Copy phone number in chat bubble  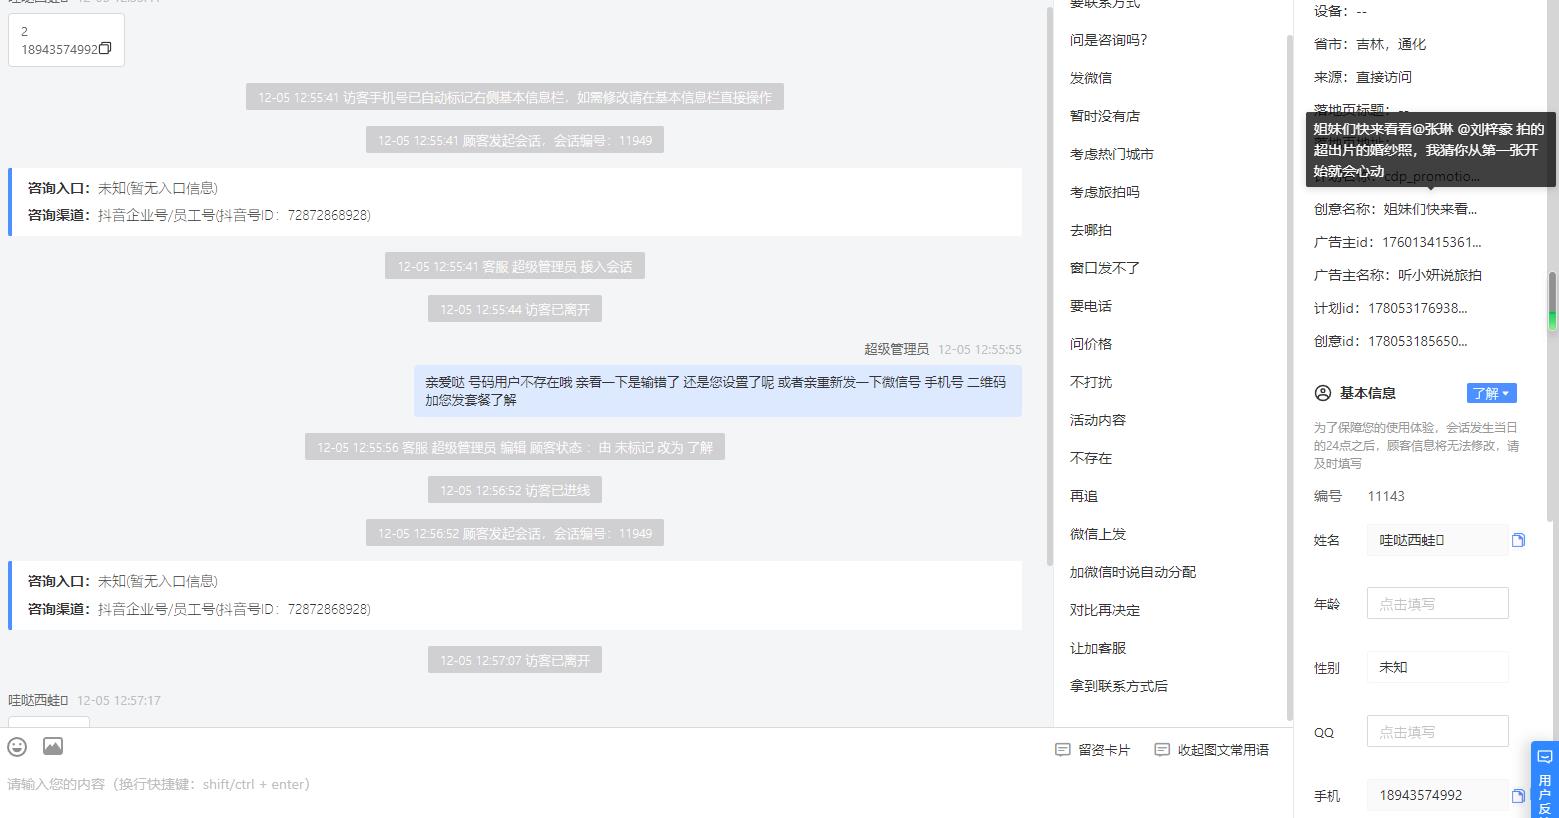click(x=105, y=48)
